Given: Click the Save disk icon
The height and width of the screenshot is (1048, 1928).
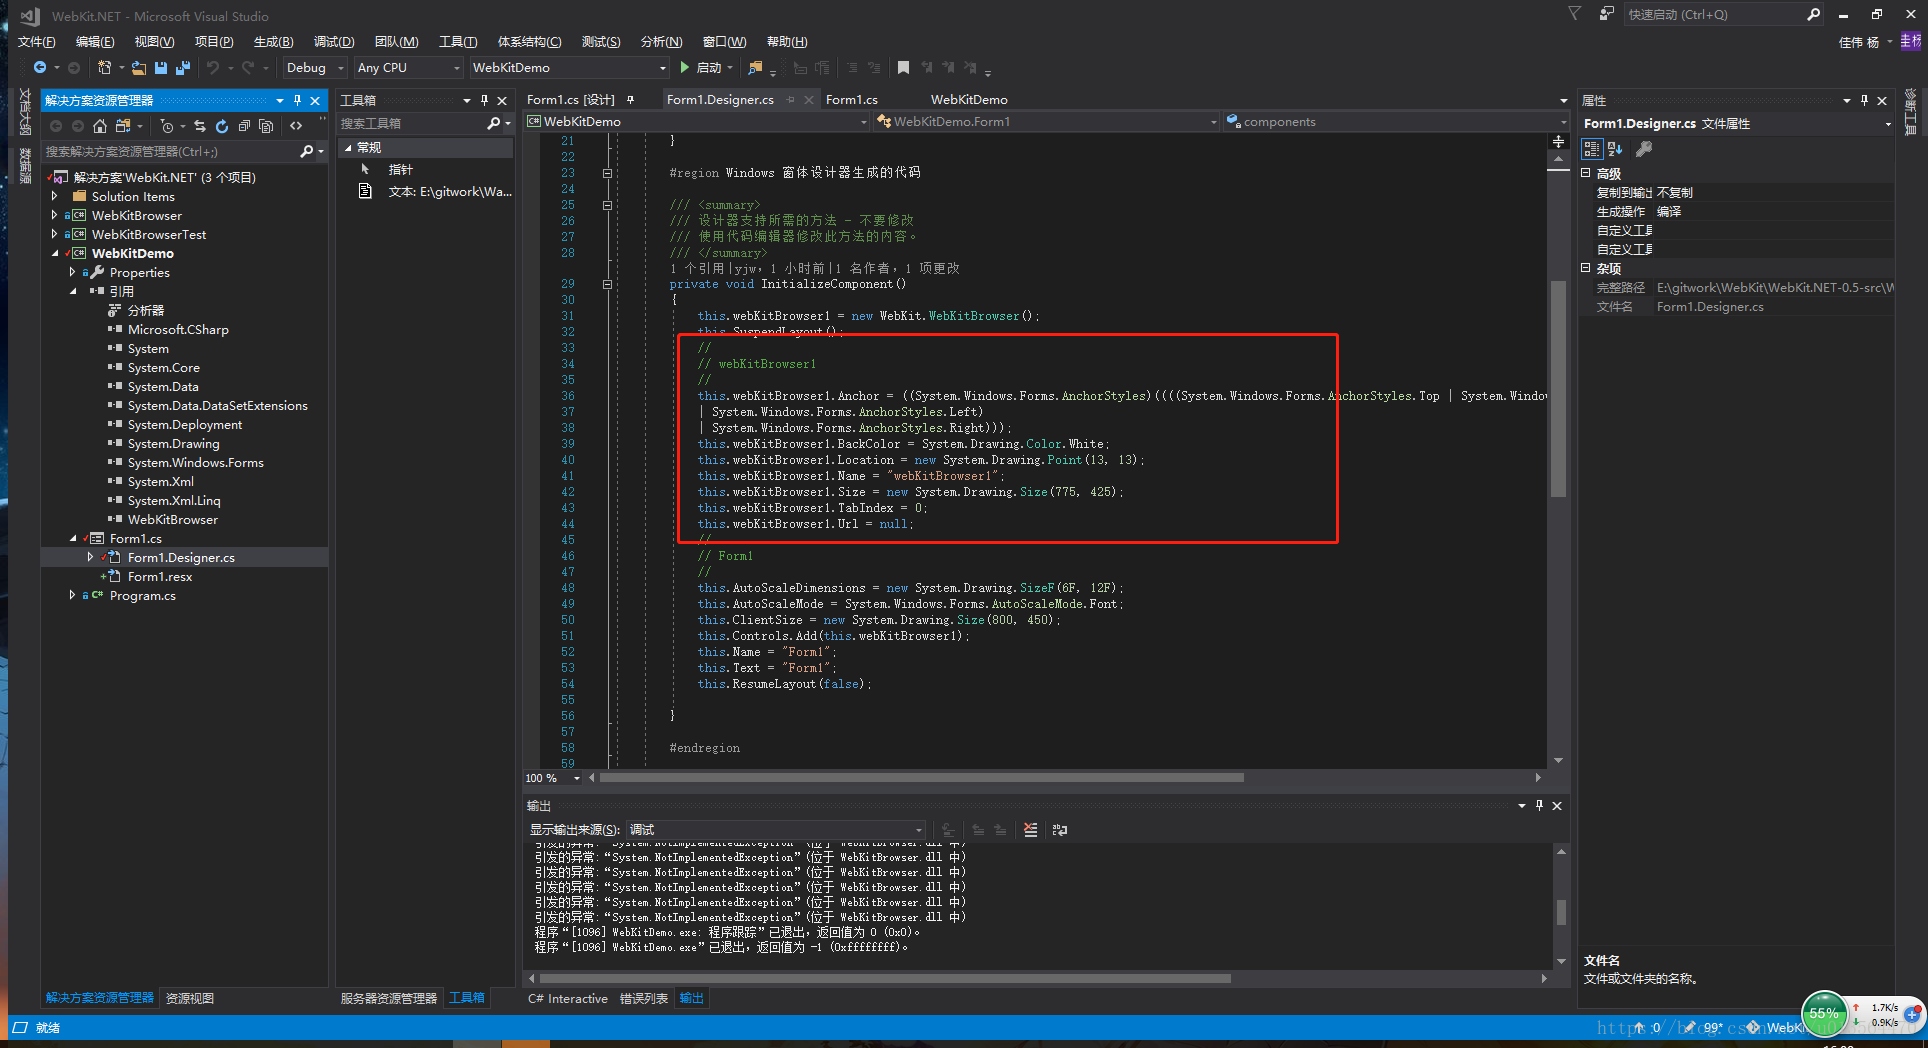Looking at the screenshot, I should [161, 68].
